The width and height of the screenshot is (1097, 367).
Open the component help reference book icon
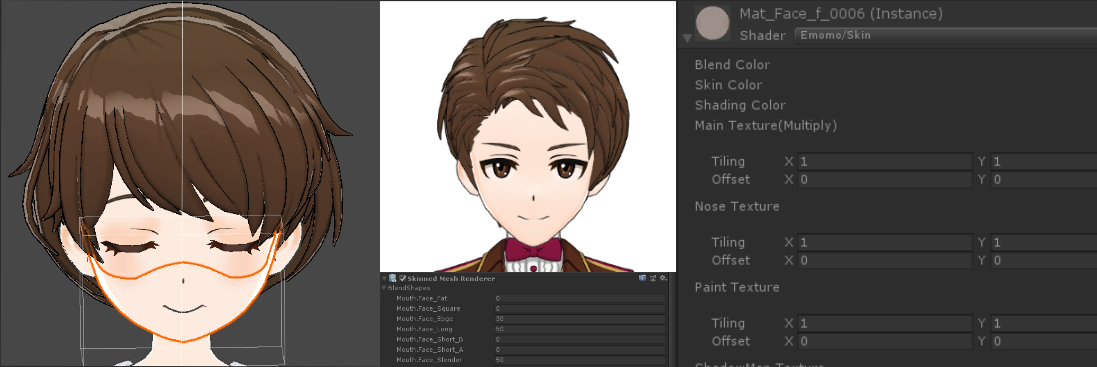[x=642, y=278]
